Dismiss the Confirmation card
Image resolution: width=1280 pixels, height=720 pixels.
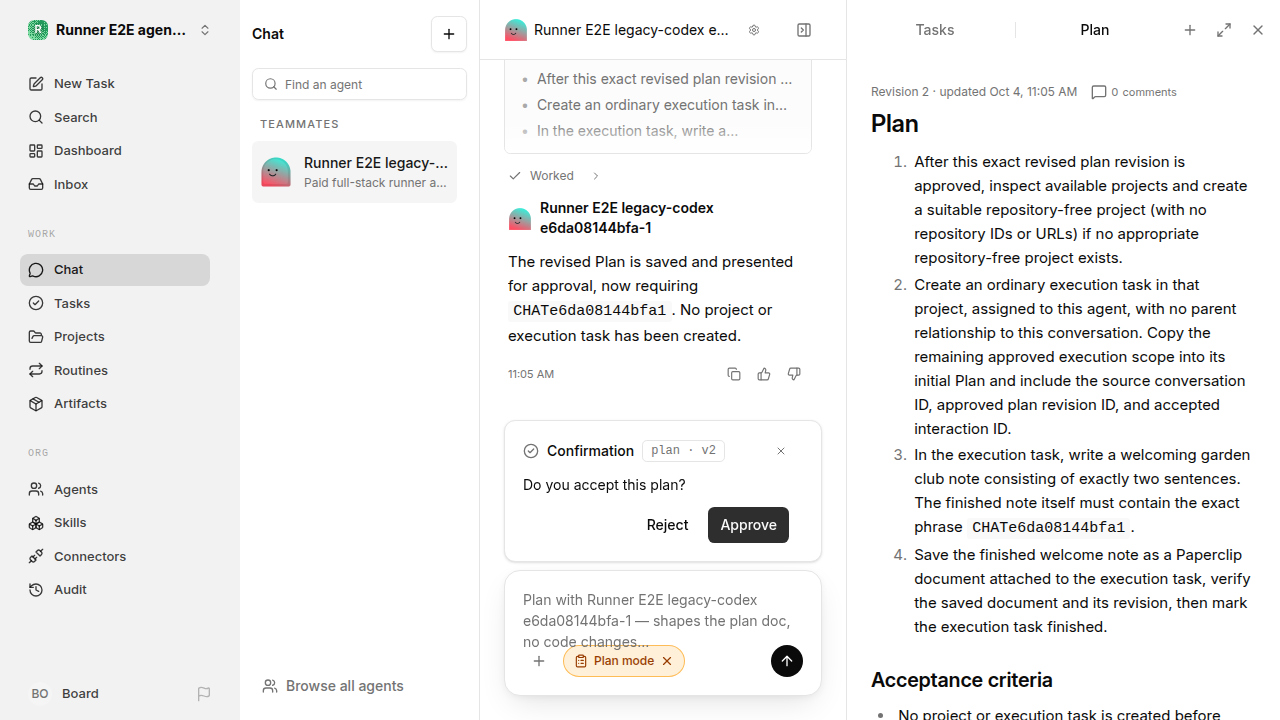tap(781, 451)
